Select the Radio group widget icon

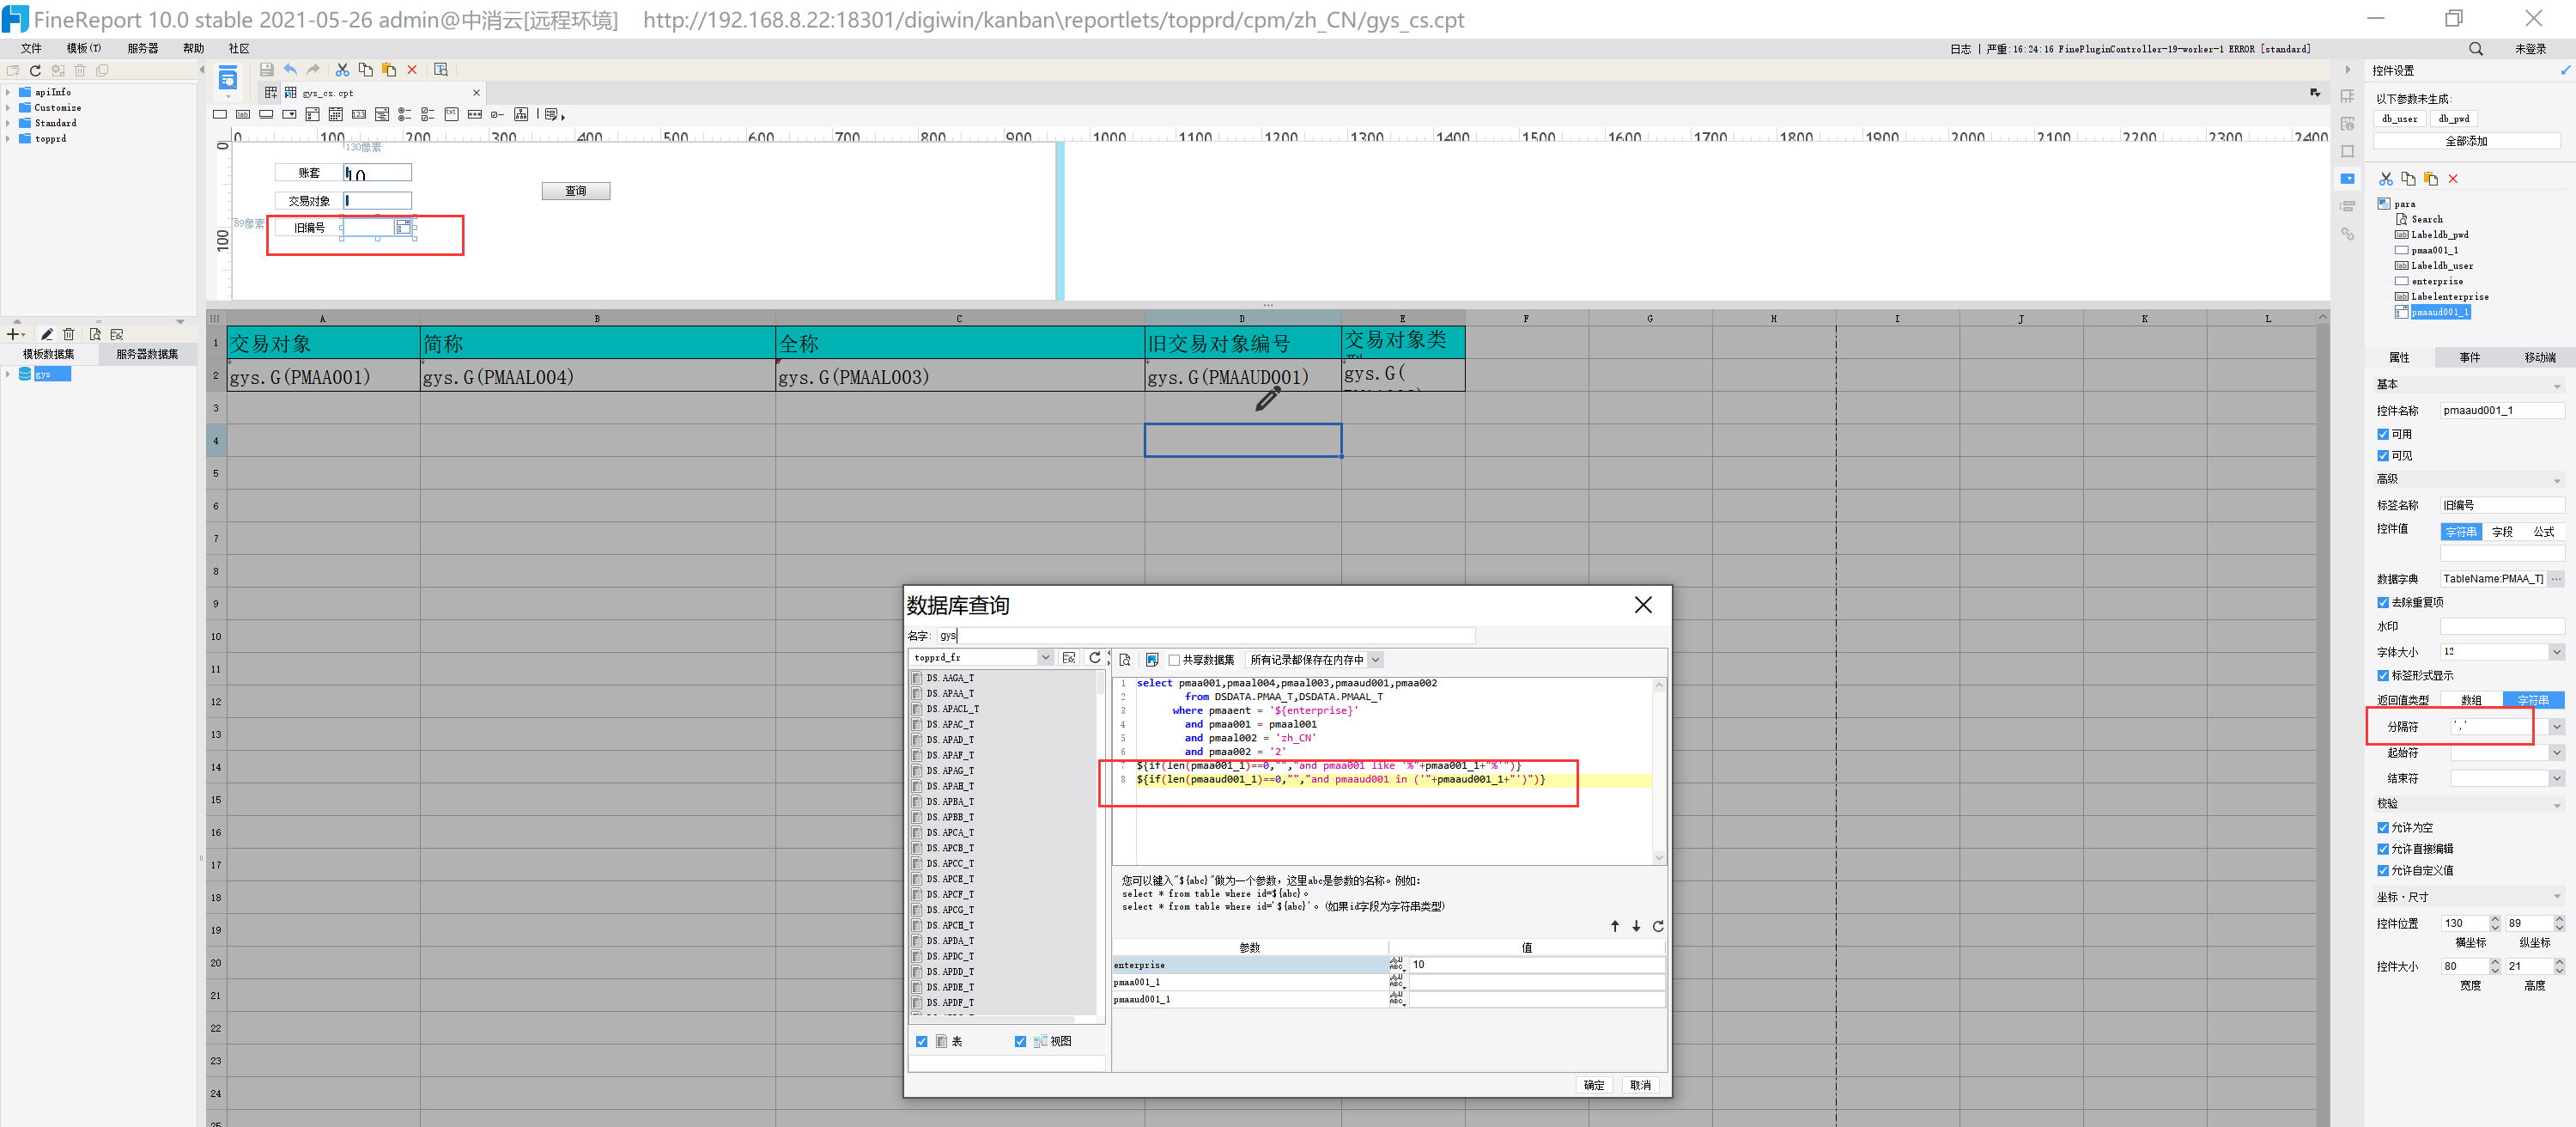[405, 115]
